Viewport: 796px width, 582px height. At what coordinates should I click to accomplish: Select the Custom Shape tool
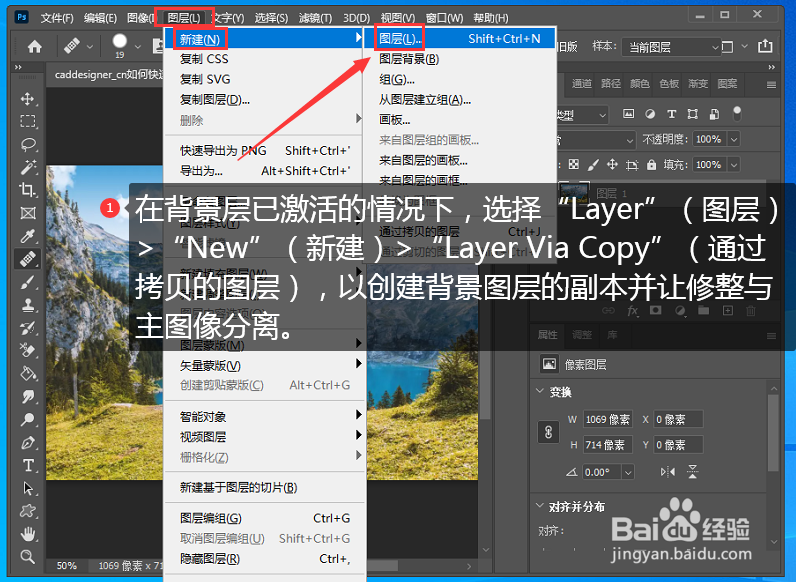pos(27,511)
